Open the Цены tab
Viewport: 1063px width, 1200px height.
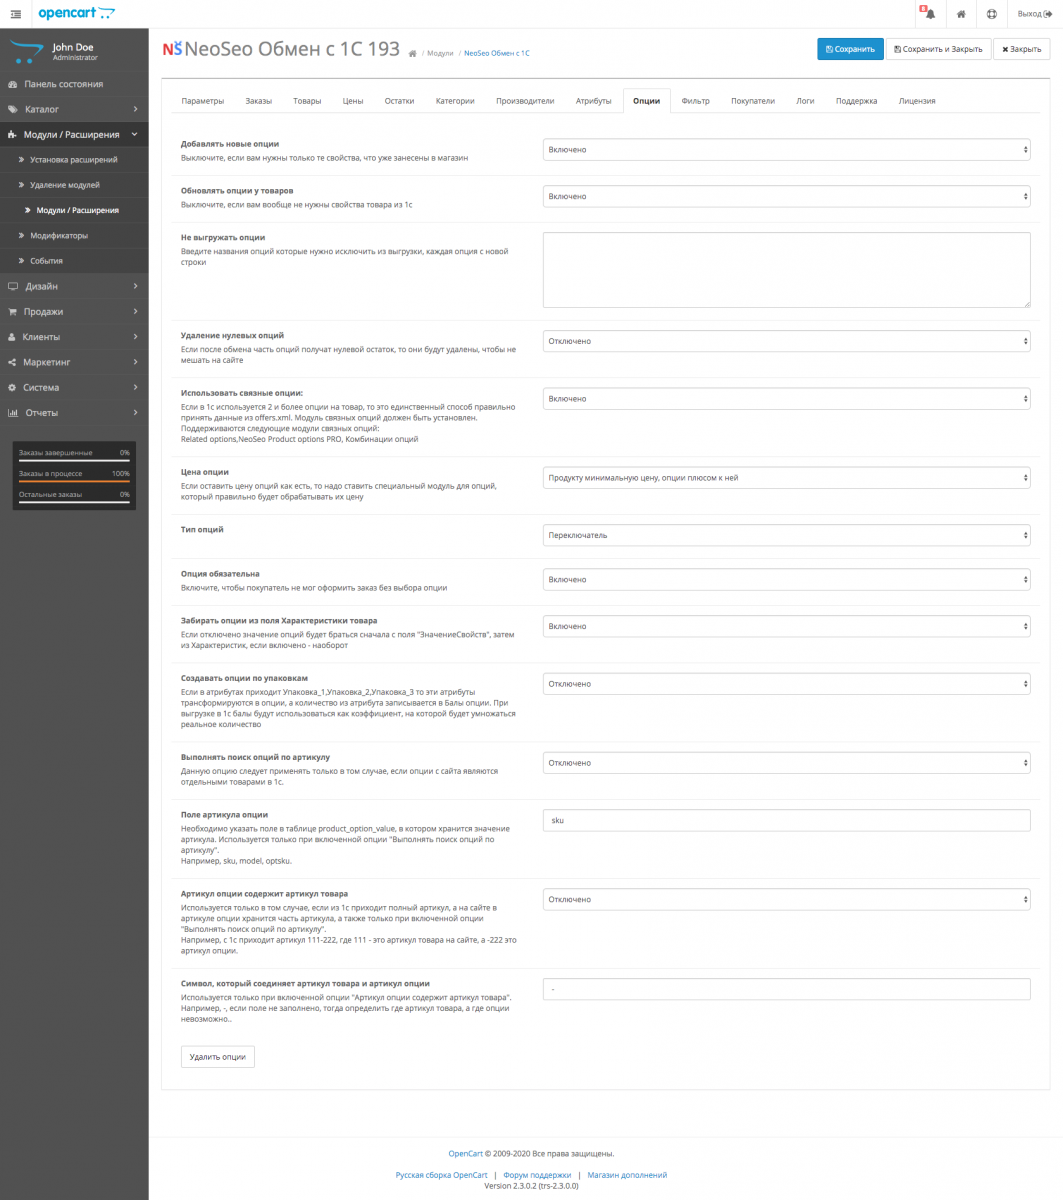coord(353,101)
